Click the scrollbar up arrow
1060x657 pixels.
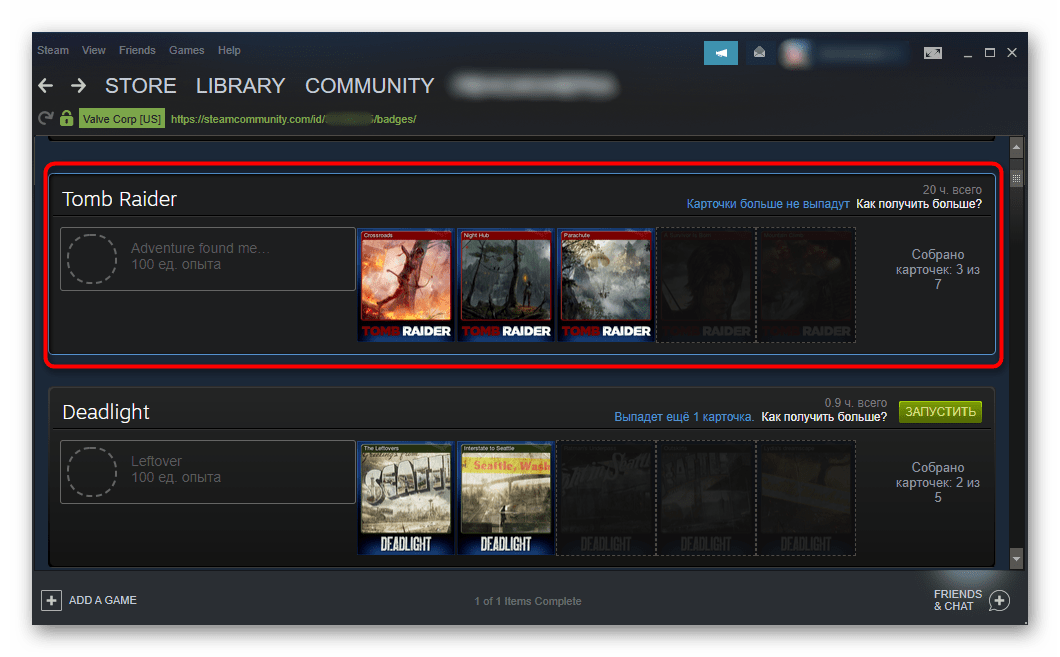click(1016, 147)
